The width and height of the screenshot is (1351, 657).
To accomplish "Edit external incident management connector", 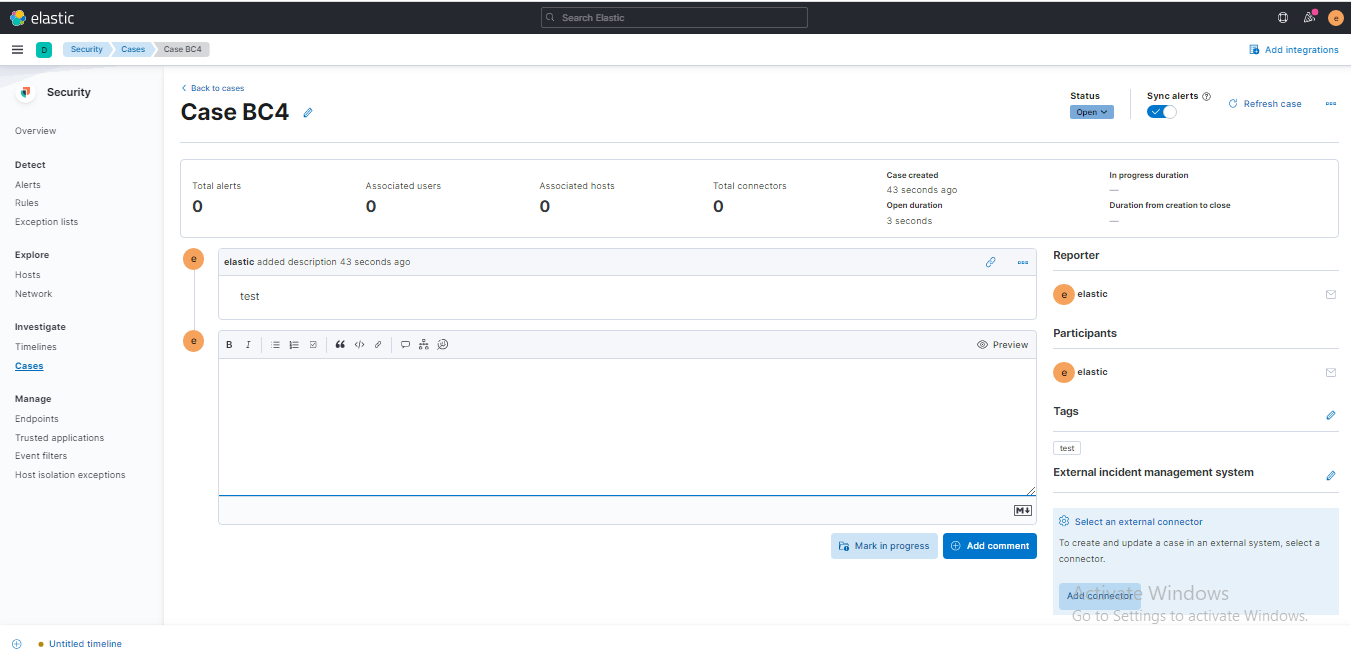I will [1331, 476].
